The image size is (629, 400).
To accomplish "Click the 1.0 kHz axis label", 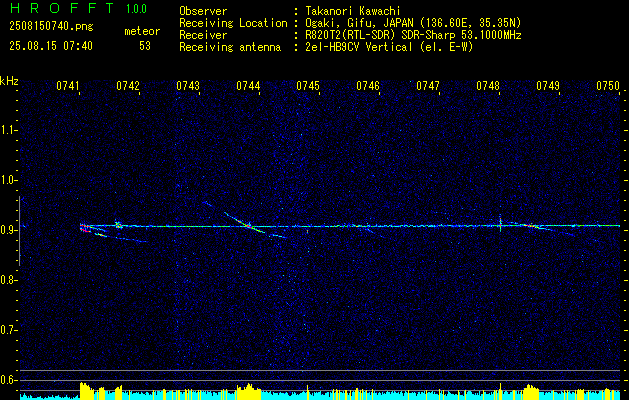I will tap(8, 180).
